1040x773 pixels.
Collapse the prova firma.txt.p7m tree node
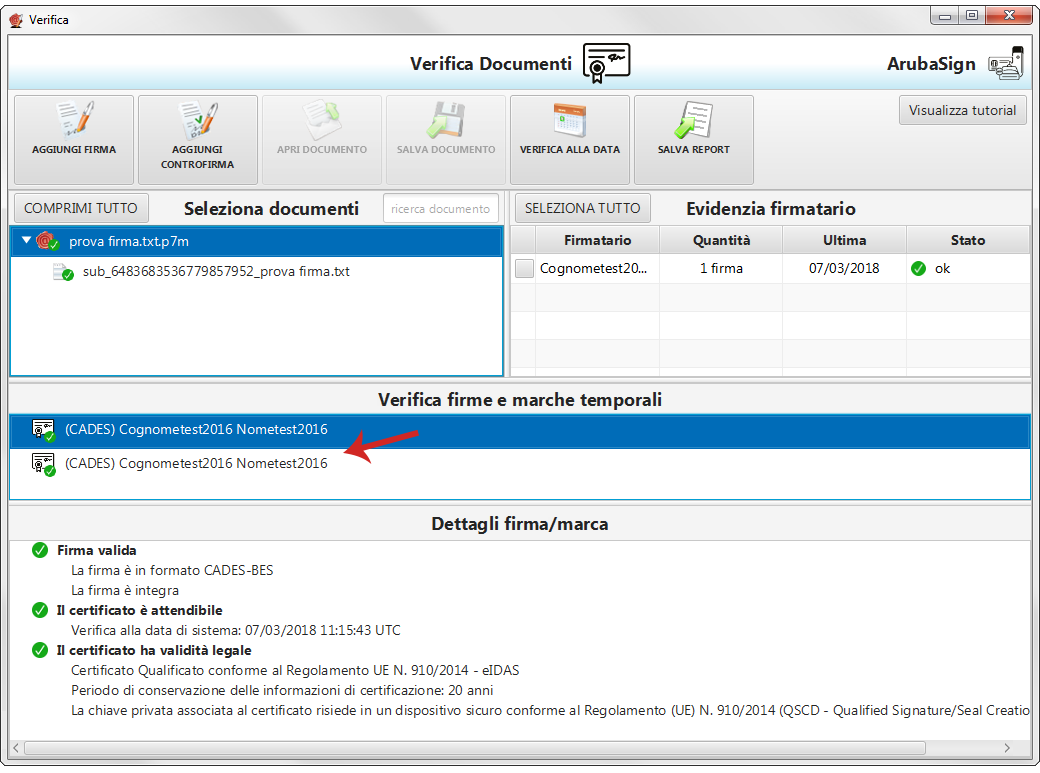coord(26,241)
